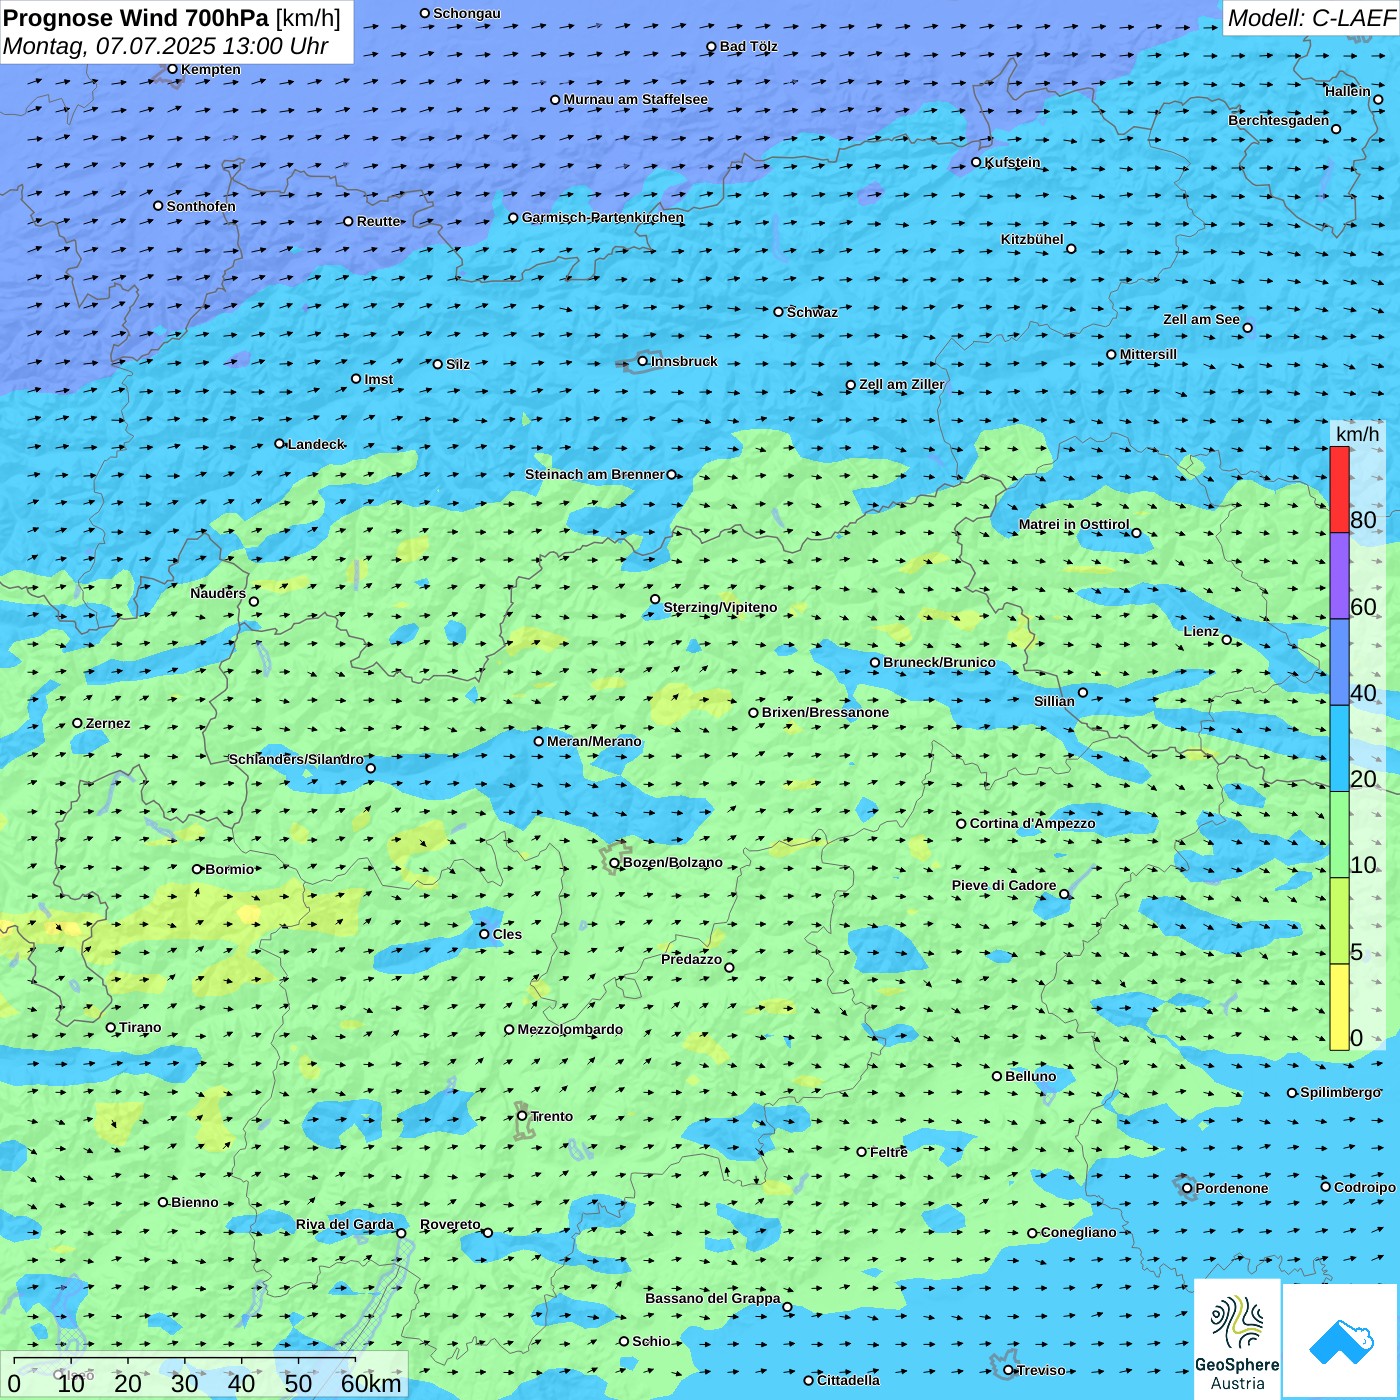Click the forecast date 'Montag, 07.07.2025 13:00 Uhr'

(x=165, y=46)
